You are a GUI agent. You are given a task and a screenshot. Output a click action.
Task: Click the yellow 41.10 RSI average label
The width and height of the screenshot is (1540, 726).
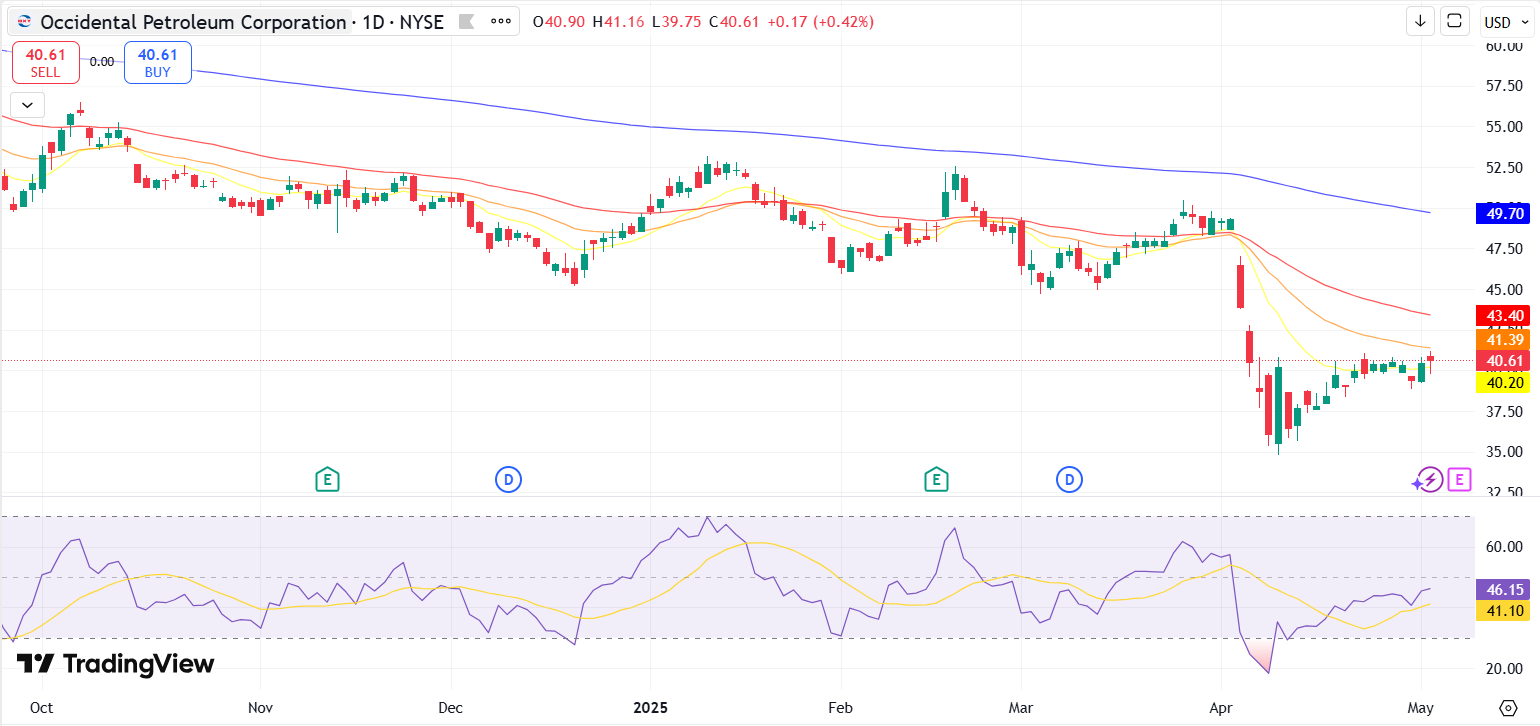[x=1504, y=610]
